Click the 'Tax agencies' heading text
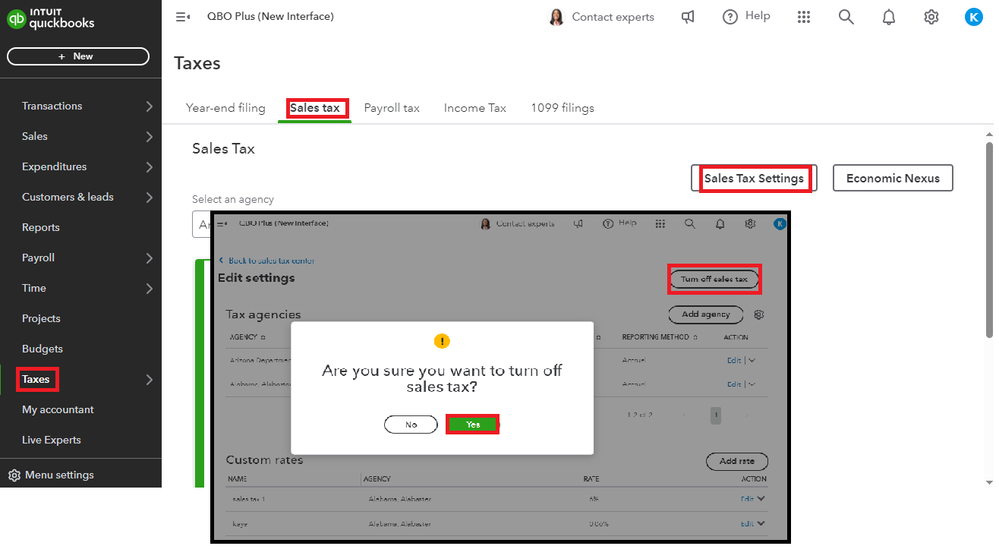The width and height of the screenshot is (999, 550). pyautogui.click(x=263, y=314)
